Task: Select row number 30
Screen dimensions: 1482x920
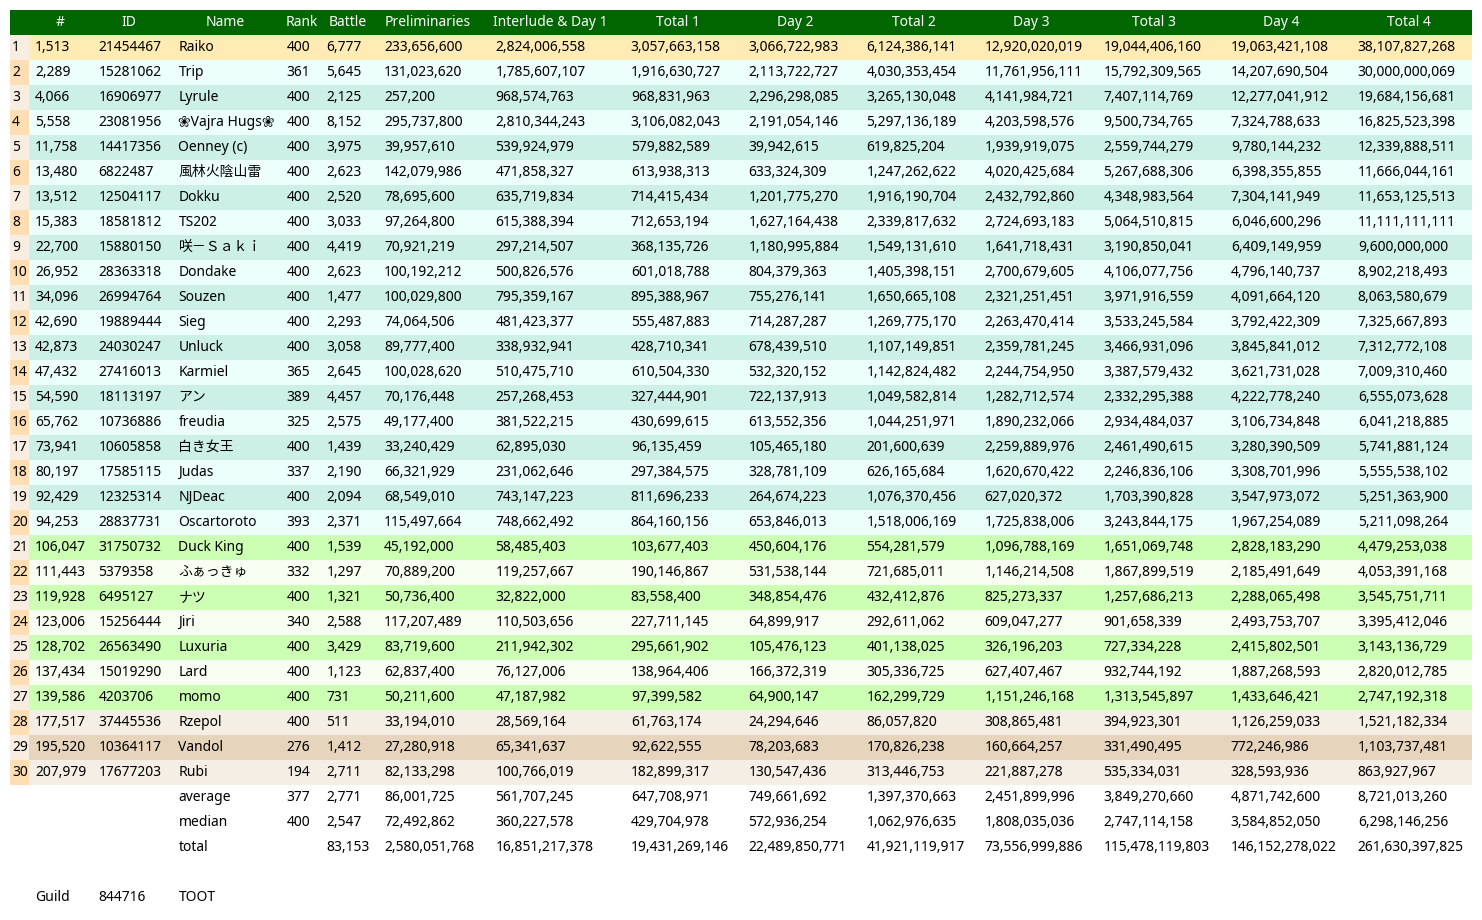Action: tap(20, 771)
